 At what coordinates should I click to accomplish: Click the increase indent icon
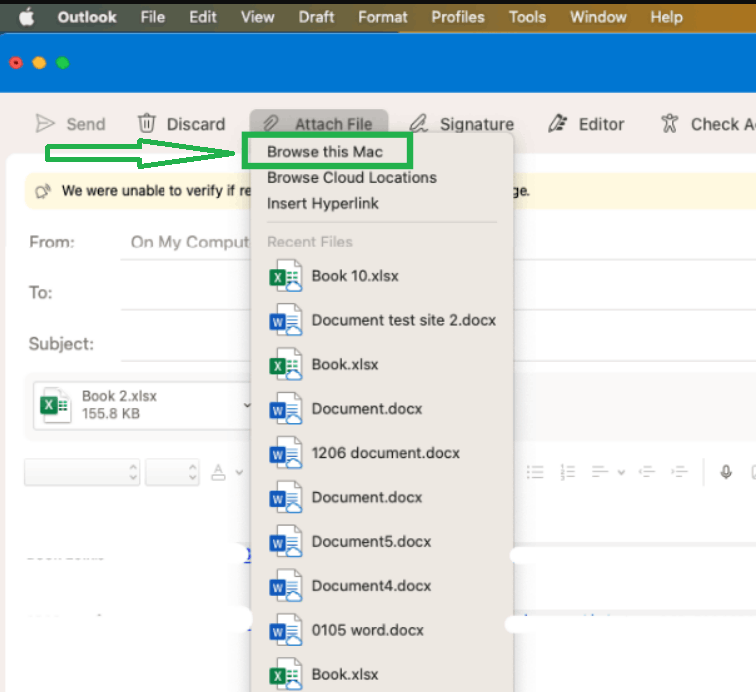pyautogui.click(x=679, y=472)
